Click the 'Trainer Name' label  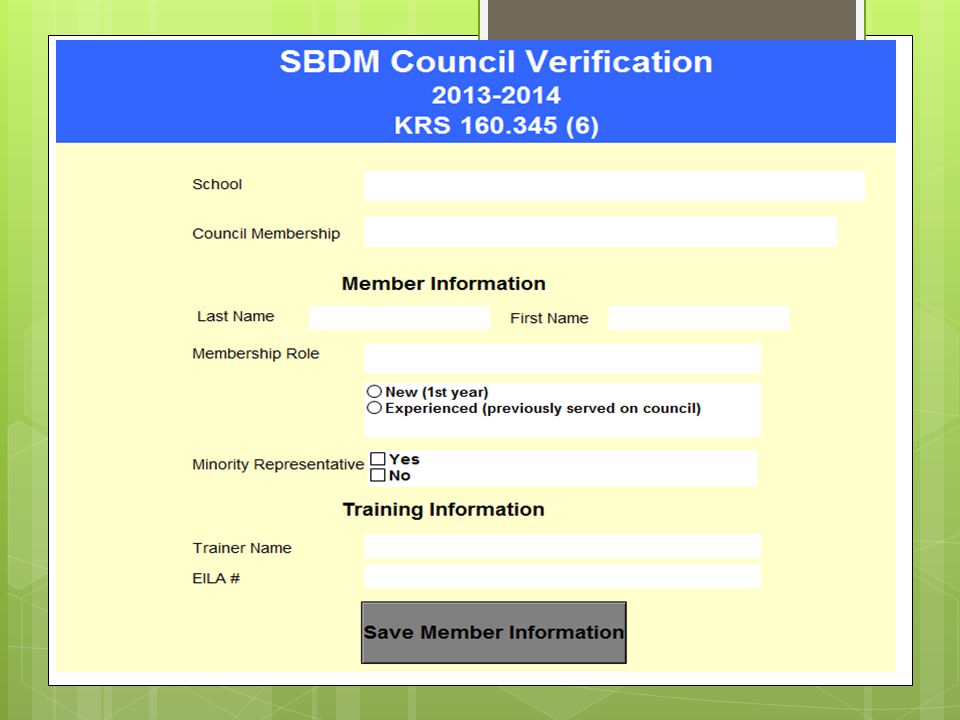coord(242,548)
